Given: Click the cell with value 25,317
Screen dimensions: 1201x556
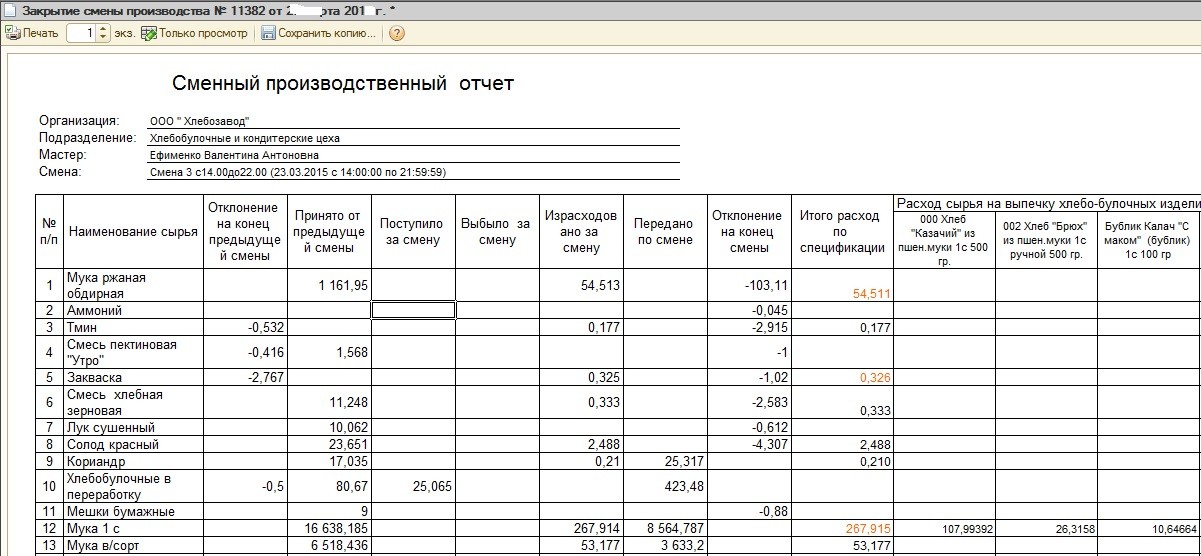Looking at the screenshot, I should (664, 461).
